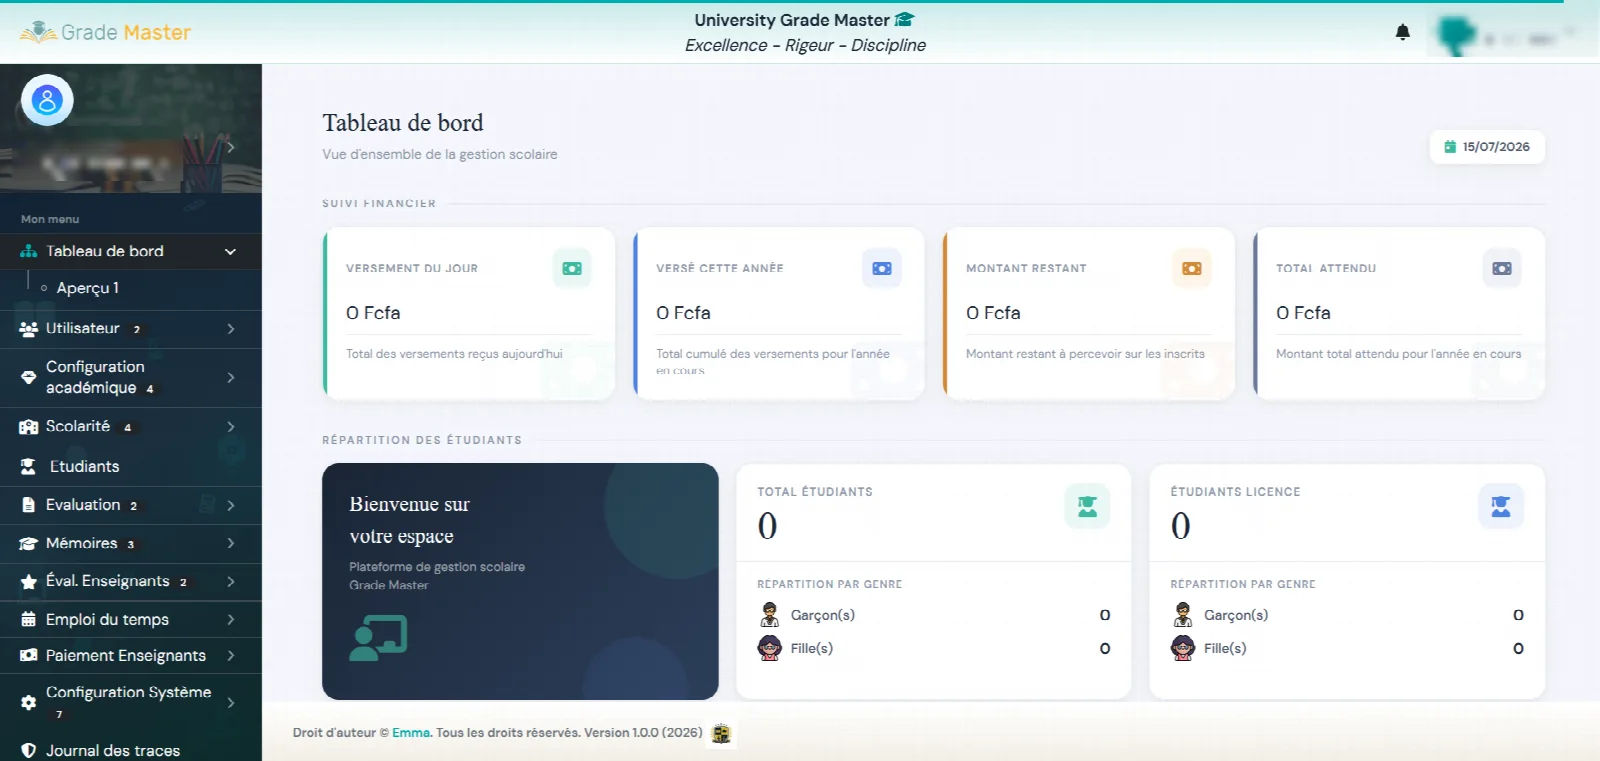Click the Total attendu cash icon

click(x=1502, y=268)
